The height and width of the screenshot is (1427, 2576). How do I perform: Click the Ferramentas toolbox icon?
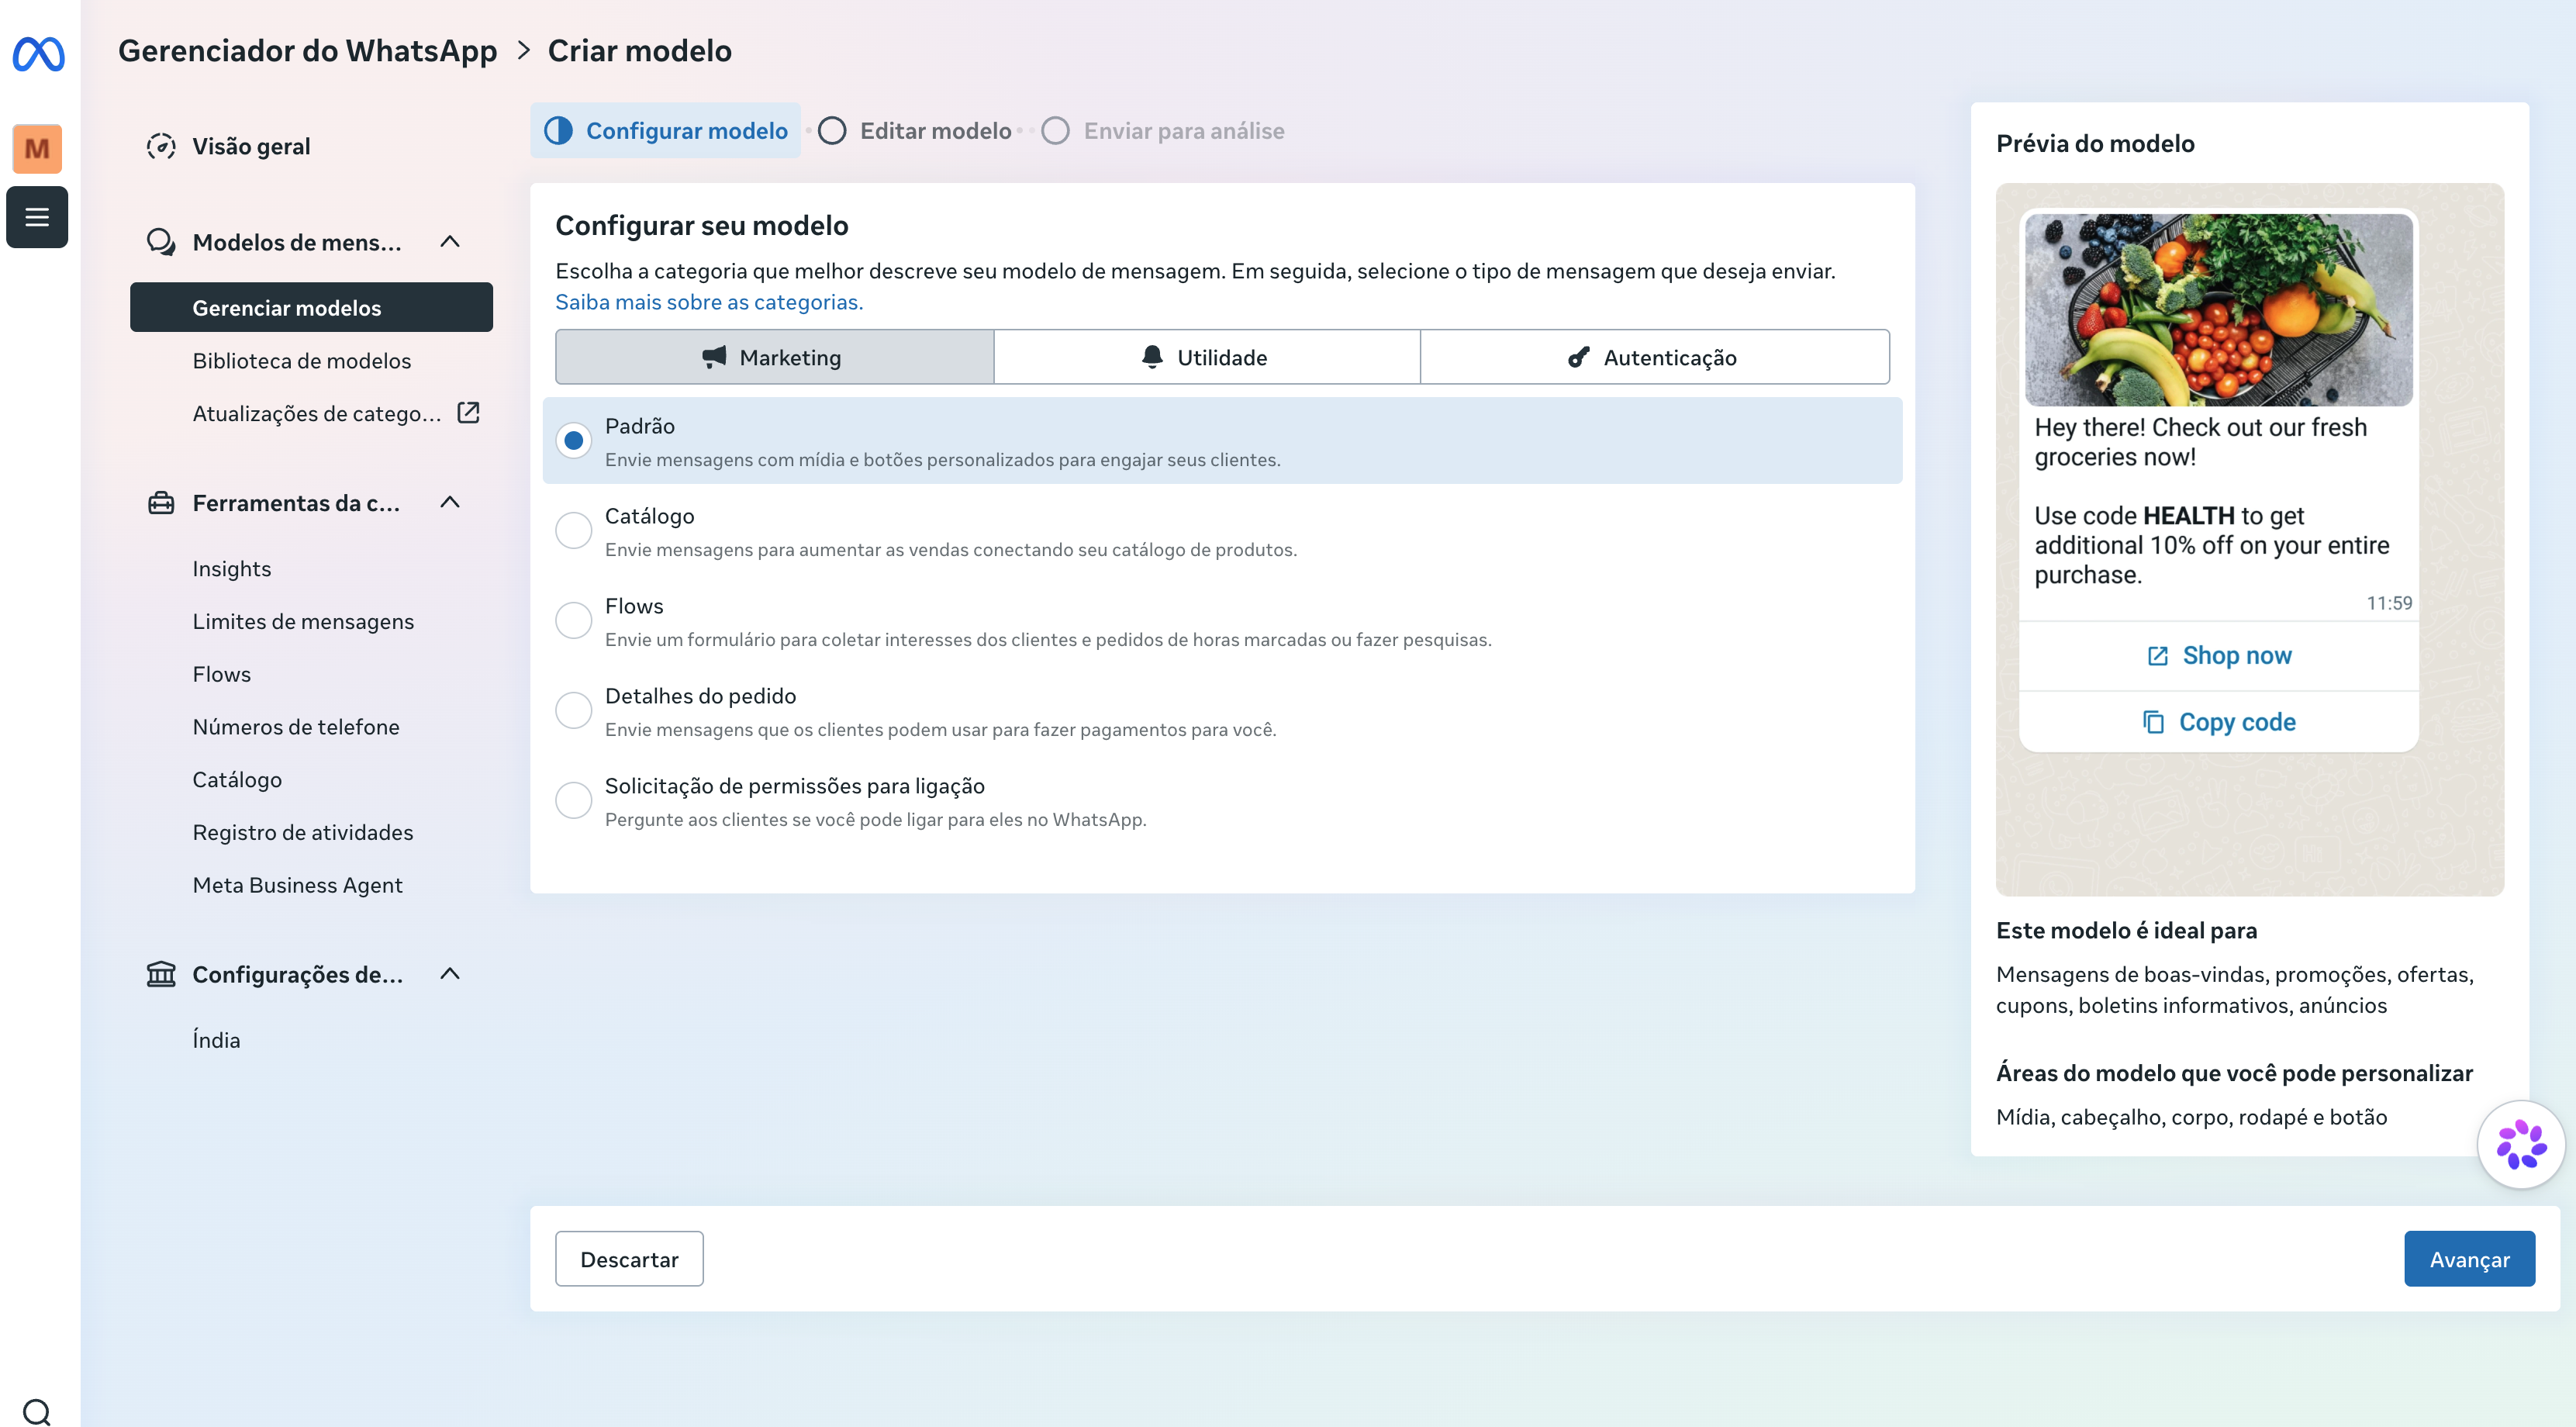[161, 503]
